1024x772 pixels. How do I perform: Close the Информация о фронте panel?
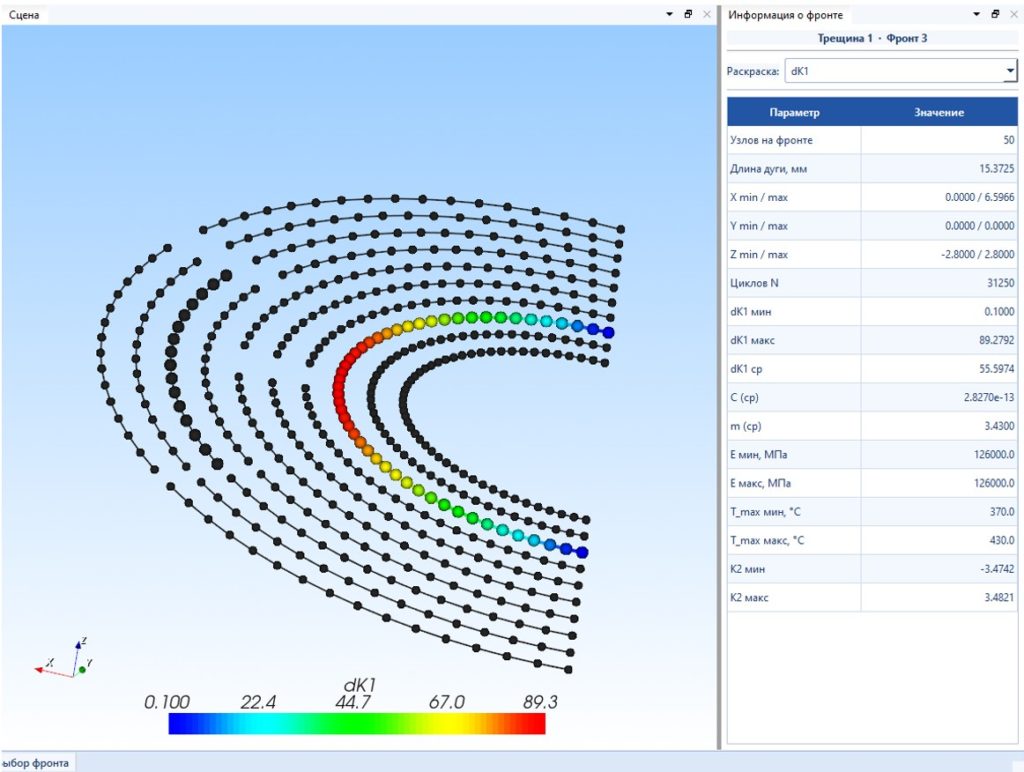click(1014, 14)
